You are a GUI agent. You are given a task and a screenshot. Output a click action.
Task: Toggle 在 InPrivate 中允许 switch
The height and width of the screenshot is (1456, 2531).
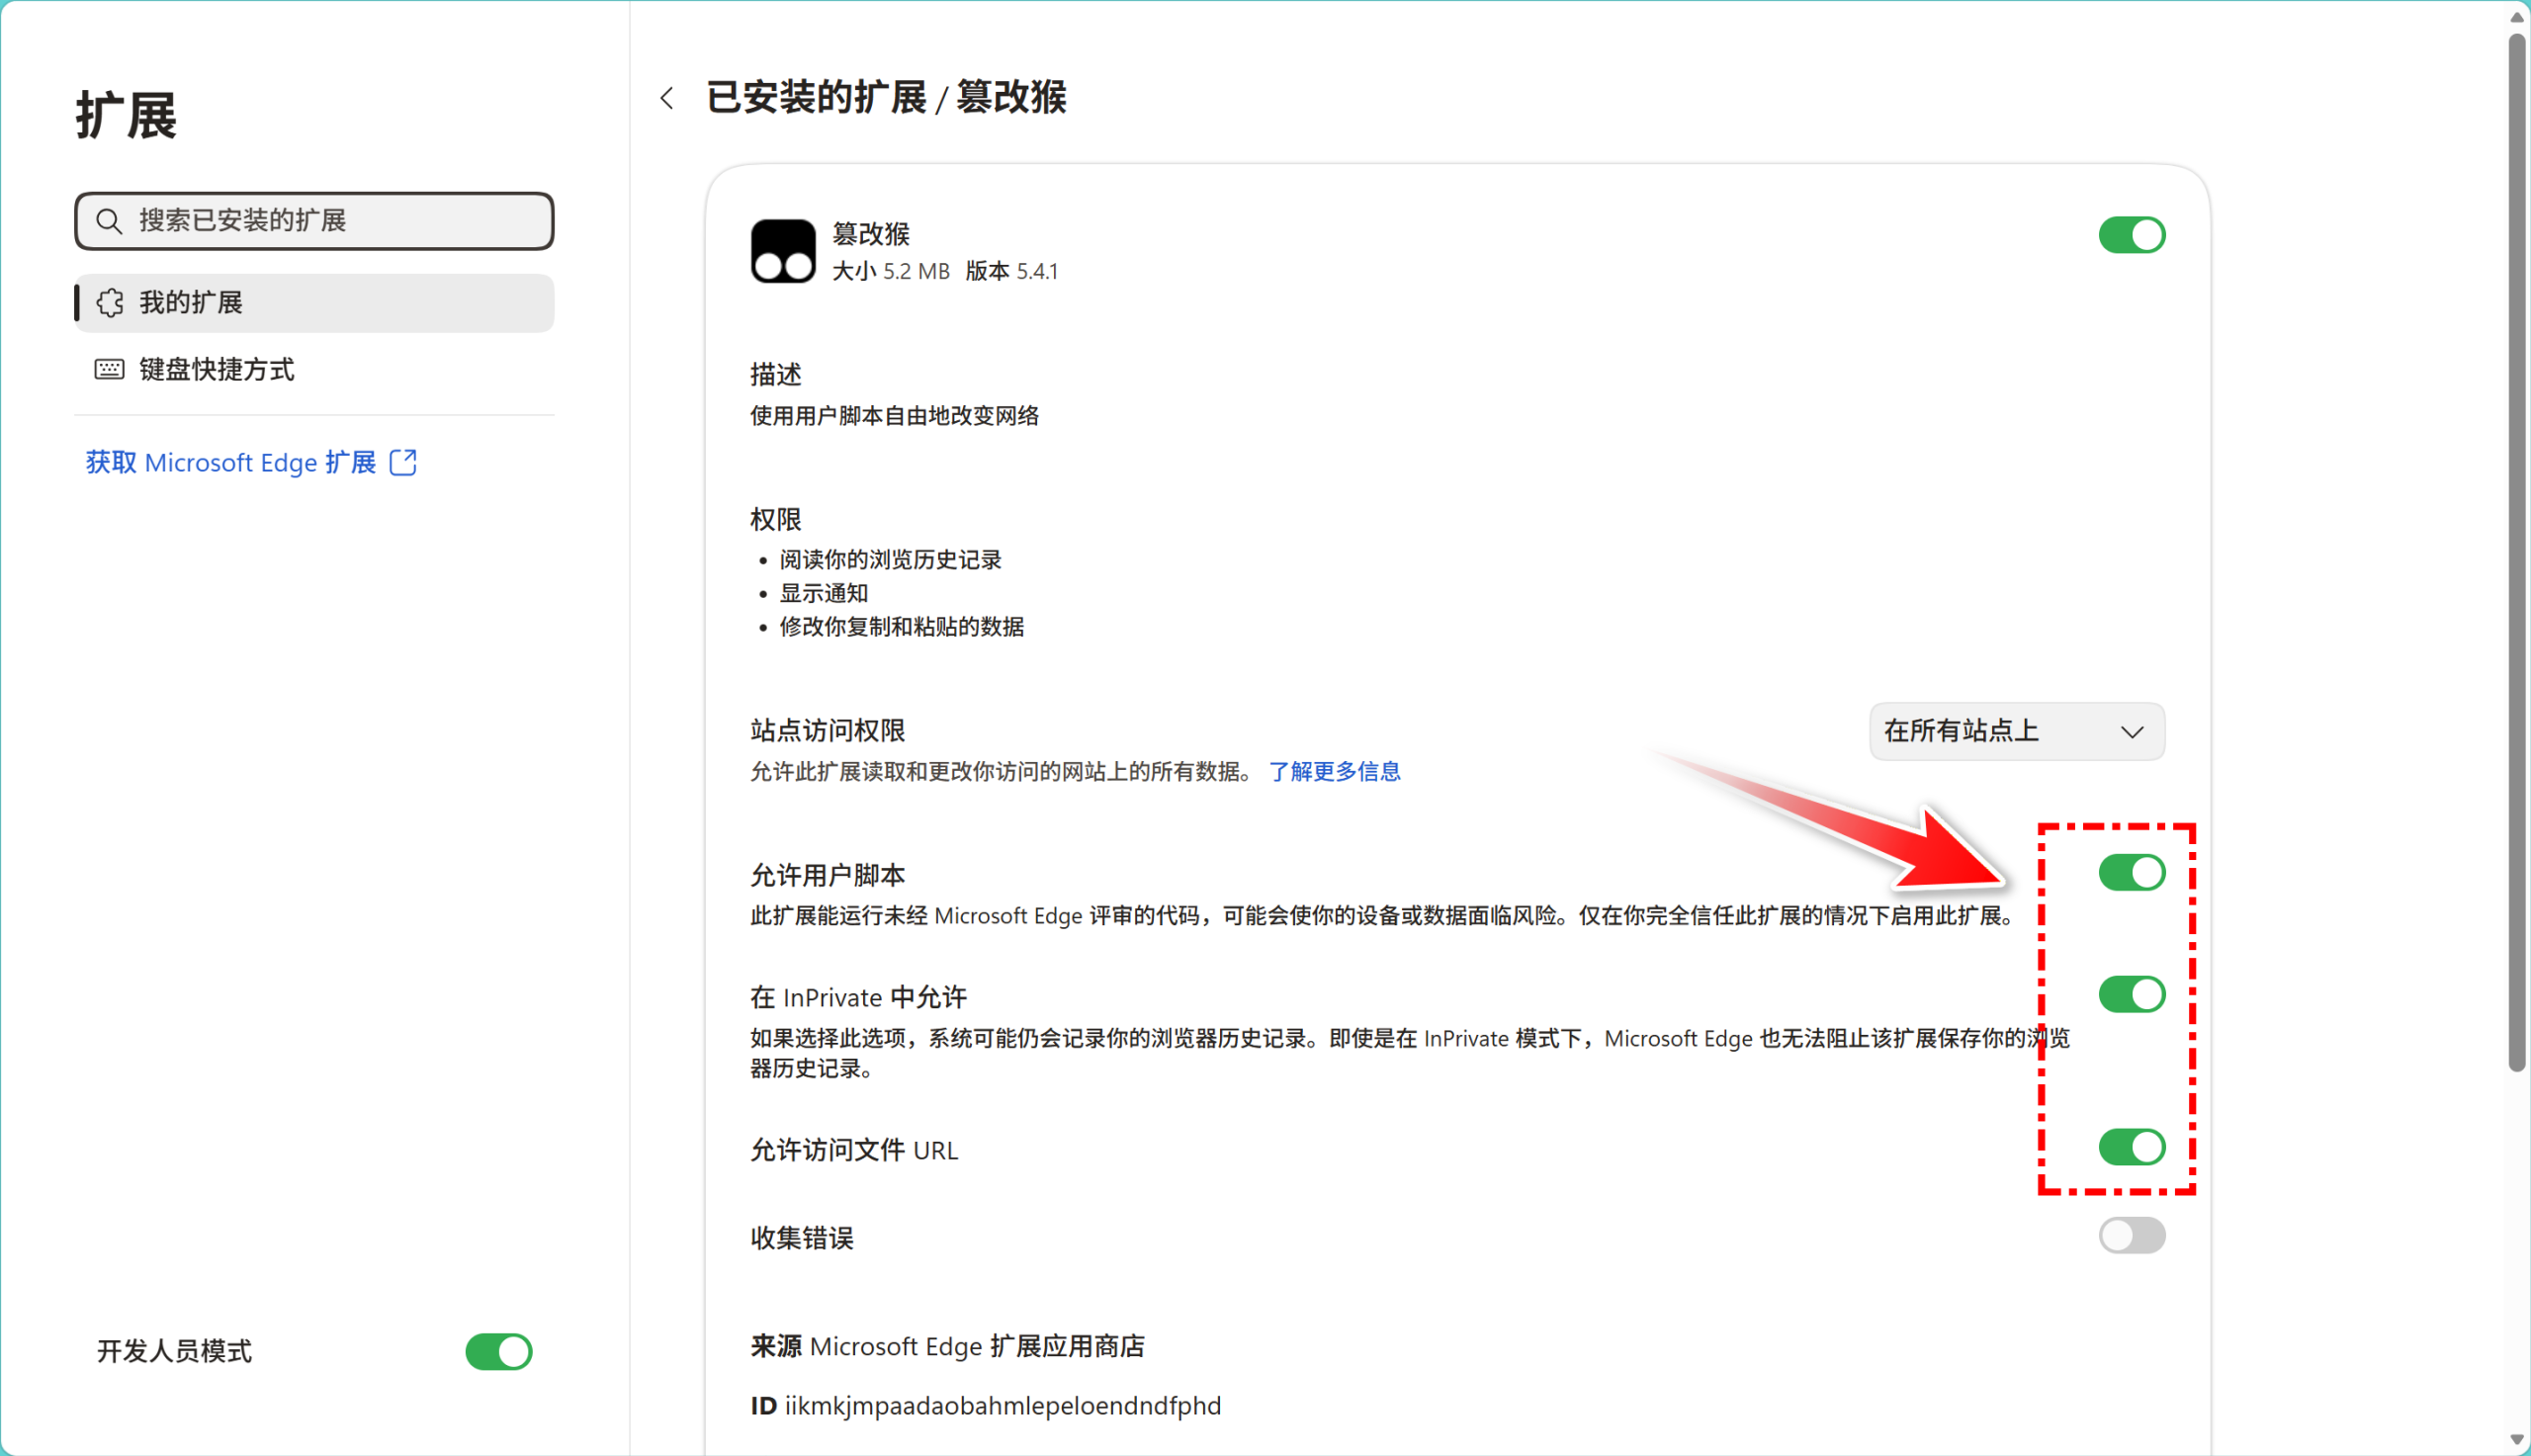click(2131, 995)
